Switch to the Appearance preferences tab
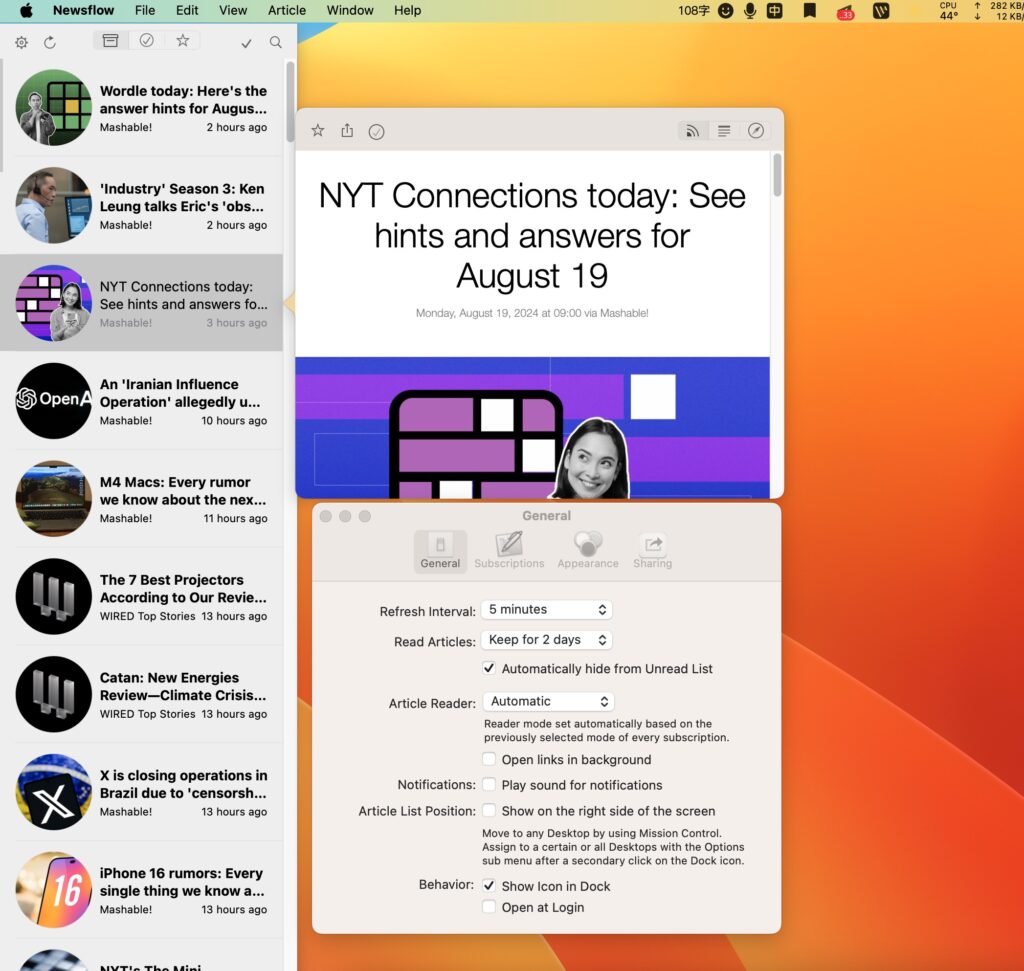Screen dimensions: 1024x971 pyautogui.click(x=587, y=550)
